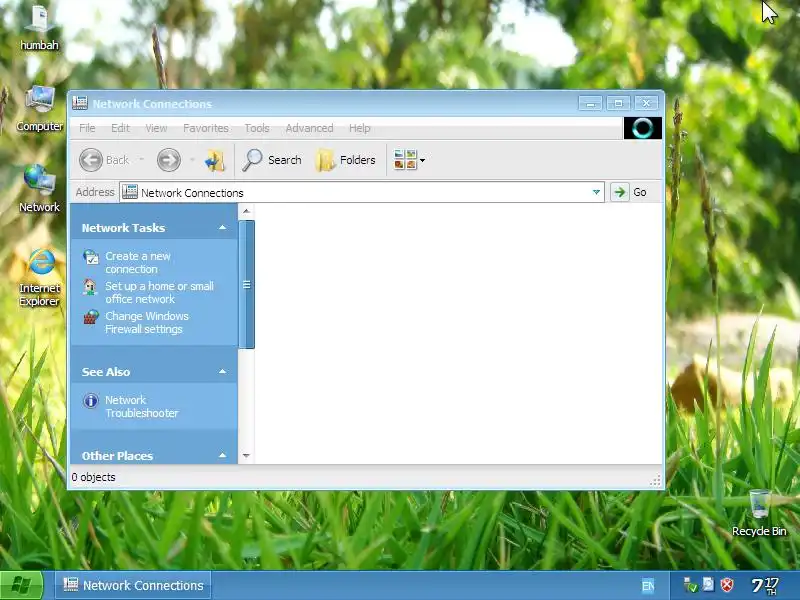The image size is (800, 600).
Task: Click Change Windows Firewall settings link
Action: pos(146,322)
